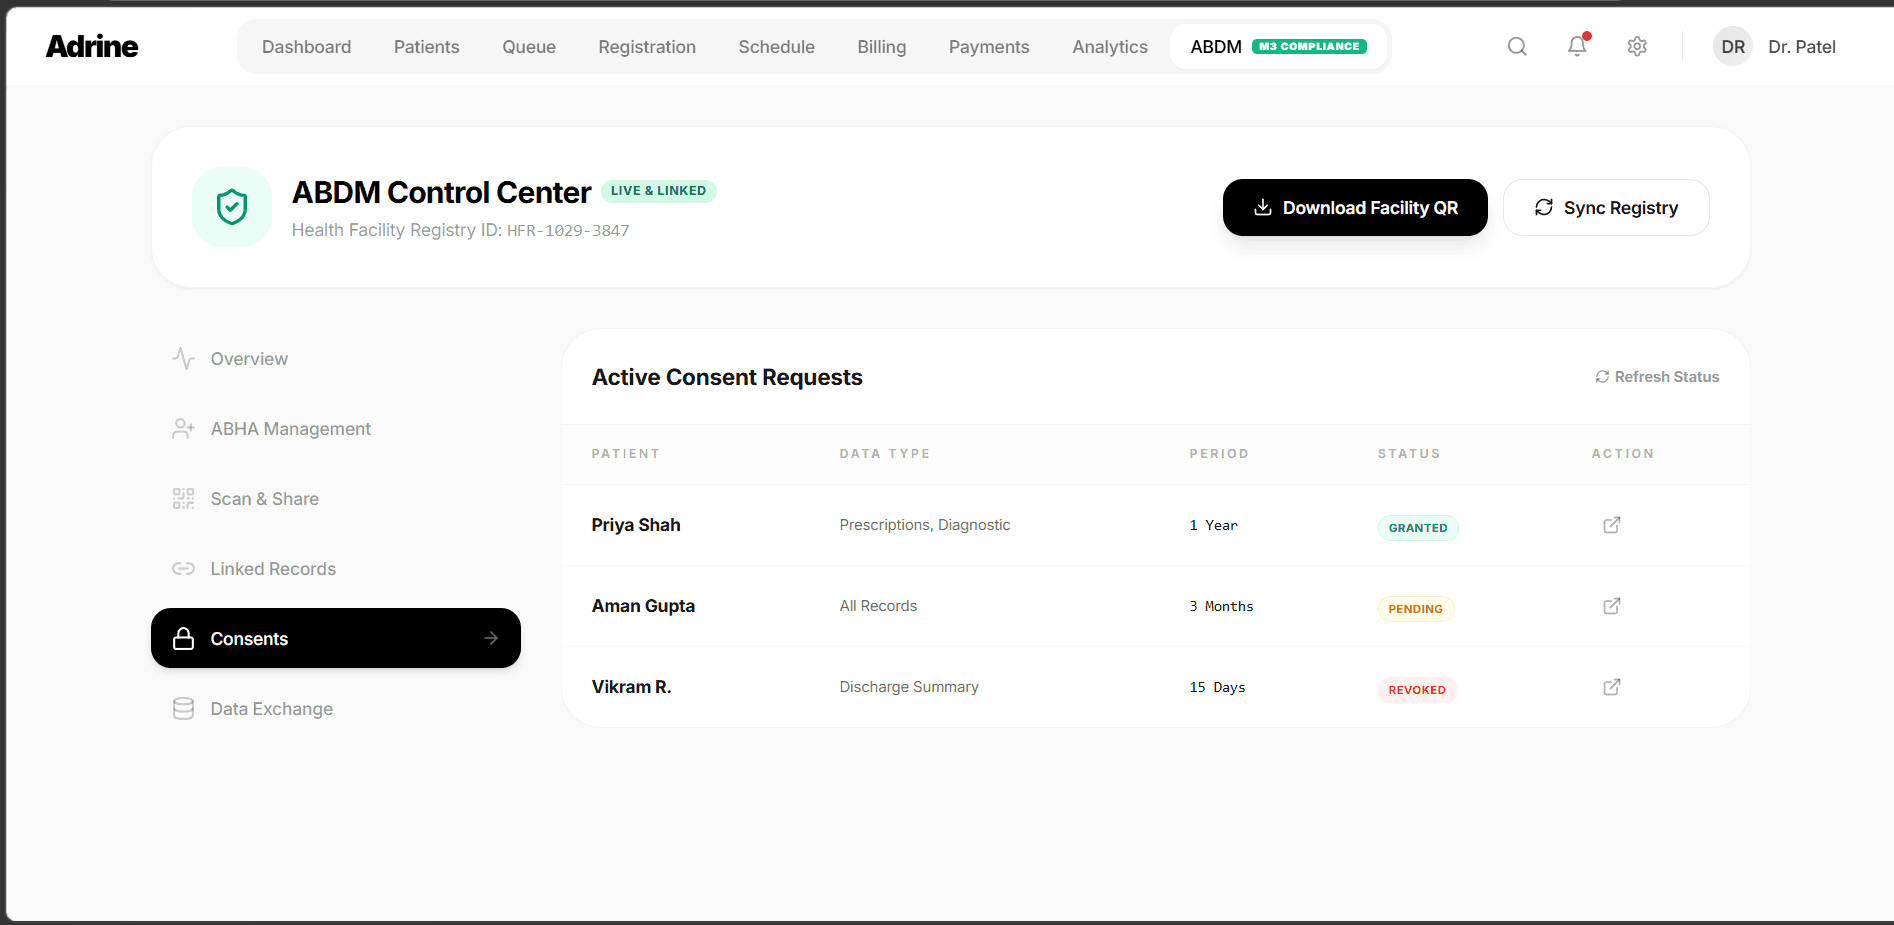Viewport: 1894px width, 925px height.
Task: Open Vikram R.'s consent external link icon
Action: (1612, 687)
